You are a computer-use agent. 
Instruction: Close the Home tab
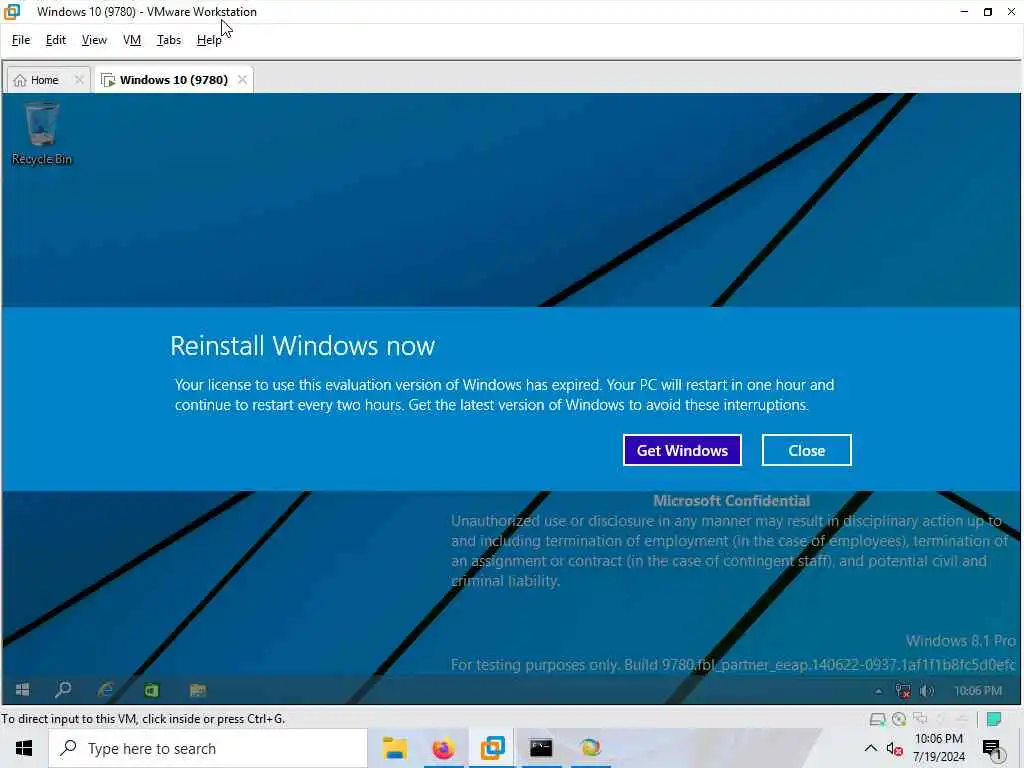click(79, 80)
